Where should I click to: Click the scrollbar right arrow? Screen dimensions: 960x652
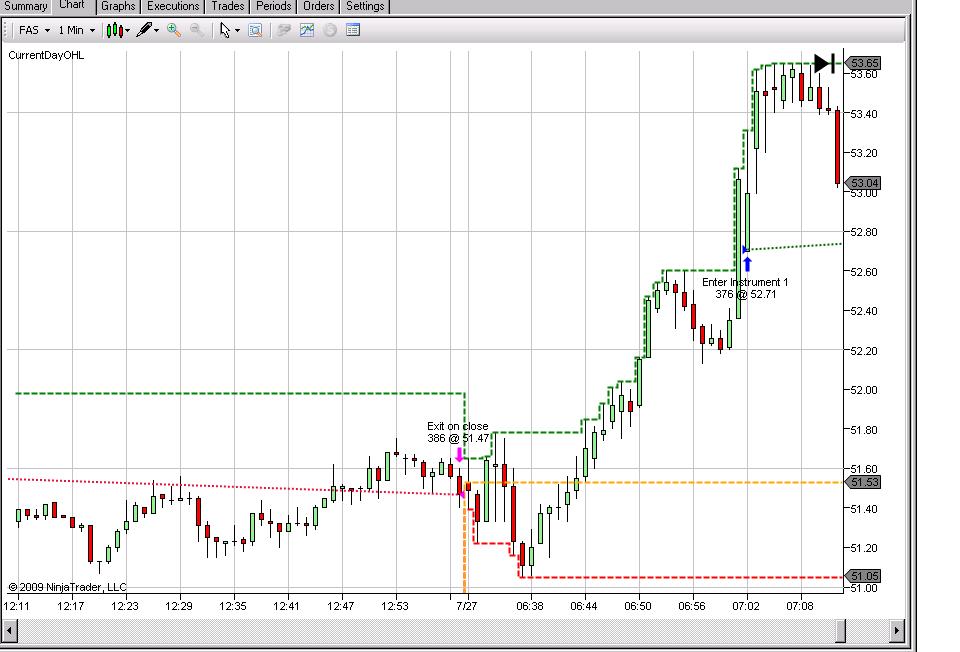897,631
